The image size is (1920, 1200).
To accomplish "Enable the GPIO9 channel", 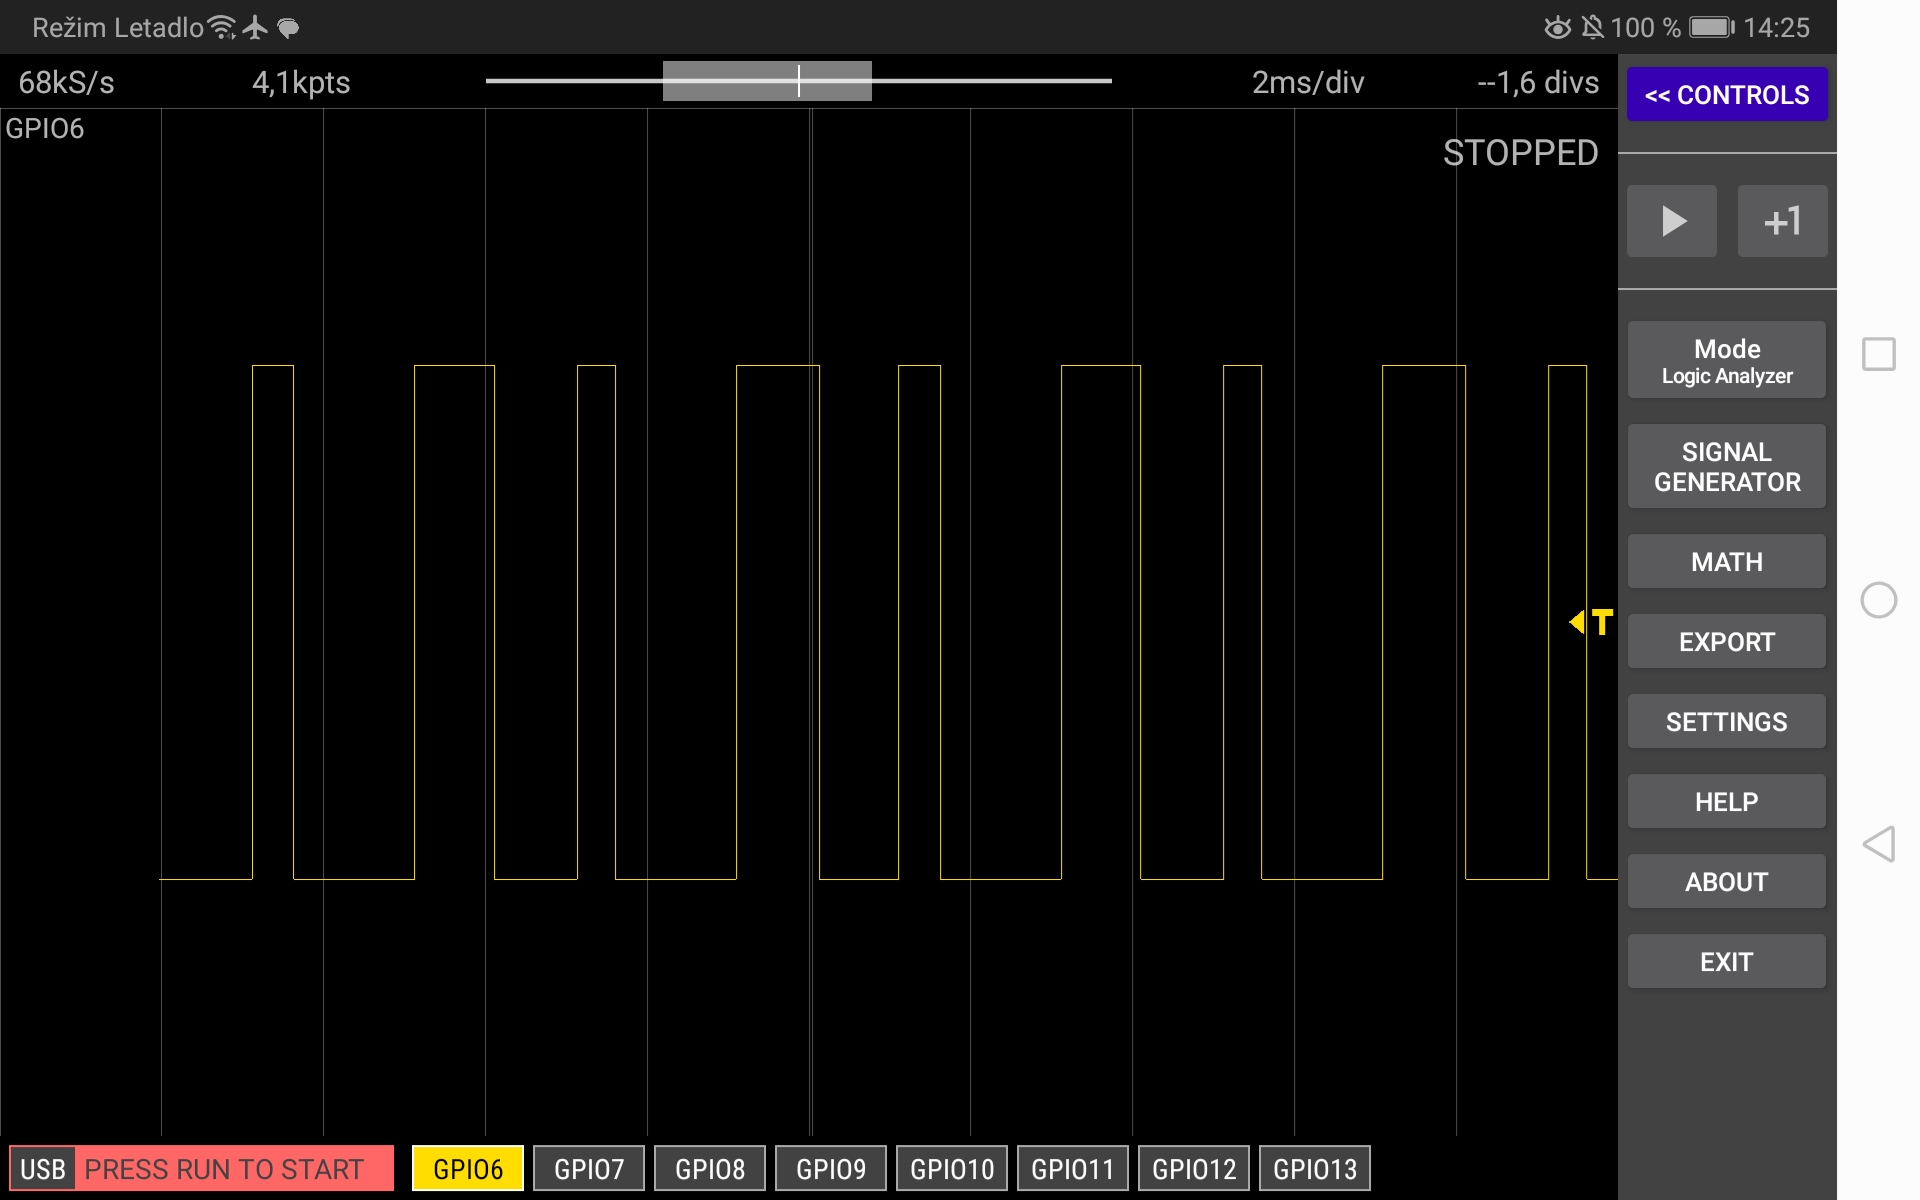I will [830, 1167].
